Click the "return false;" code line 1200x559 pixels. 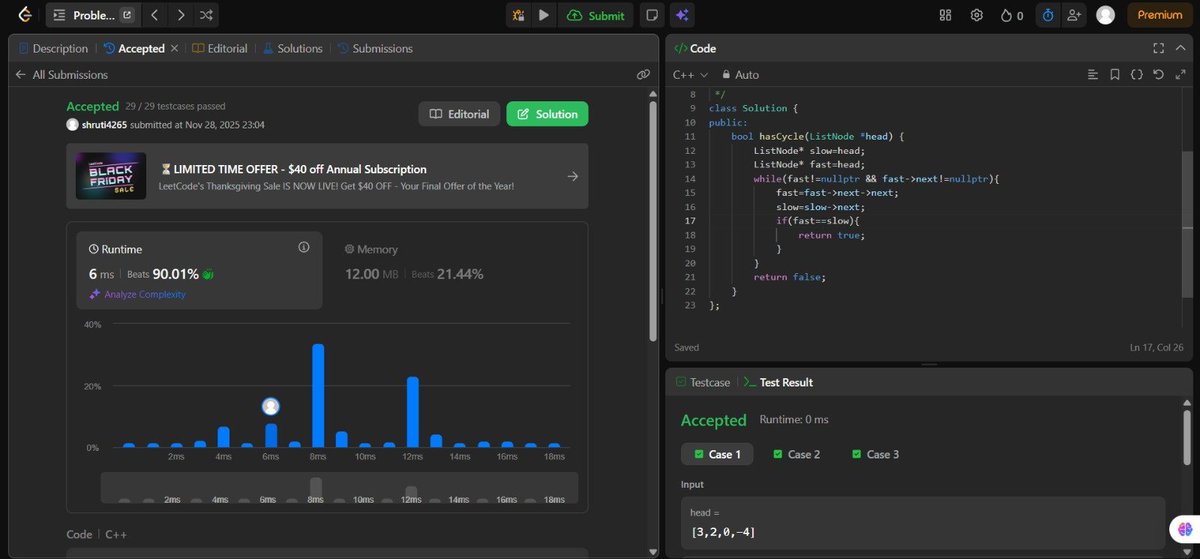coord(789,276)
